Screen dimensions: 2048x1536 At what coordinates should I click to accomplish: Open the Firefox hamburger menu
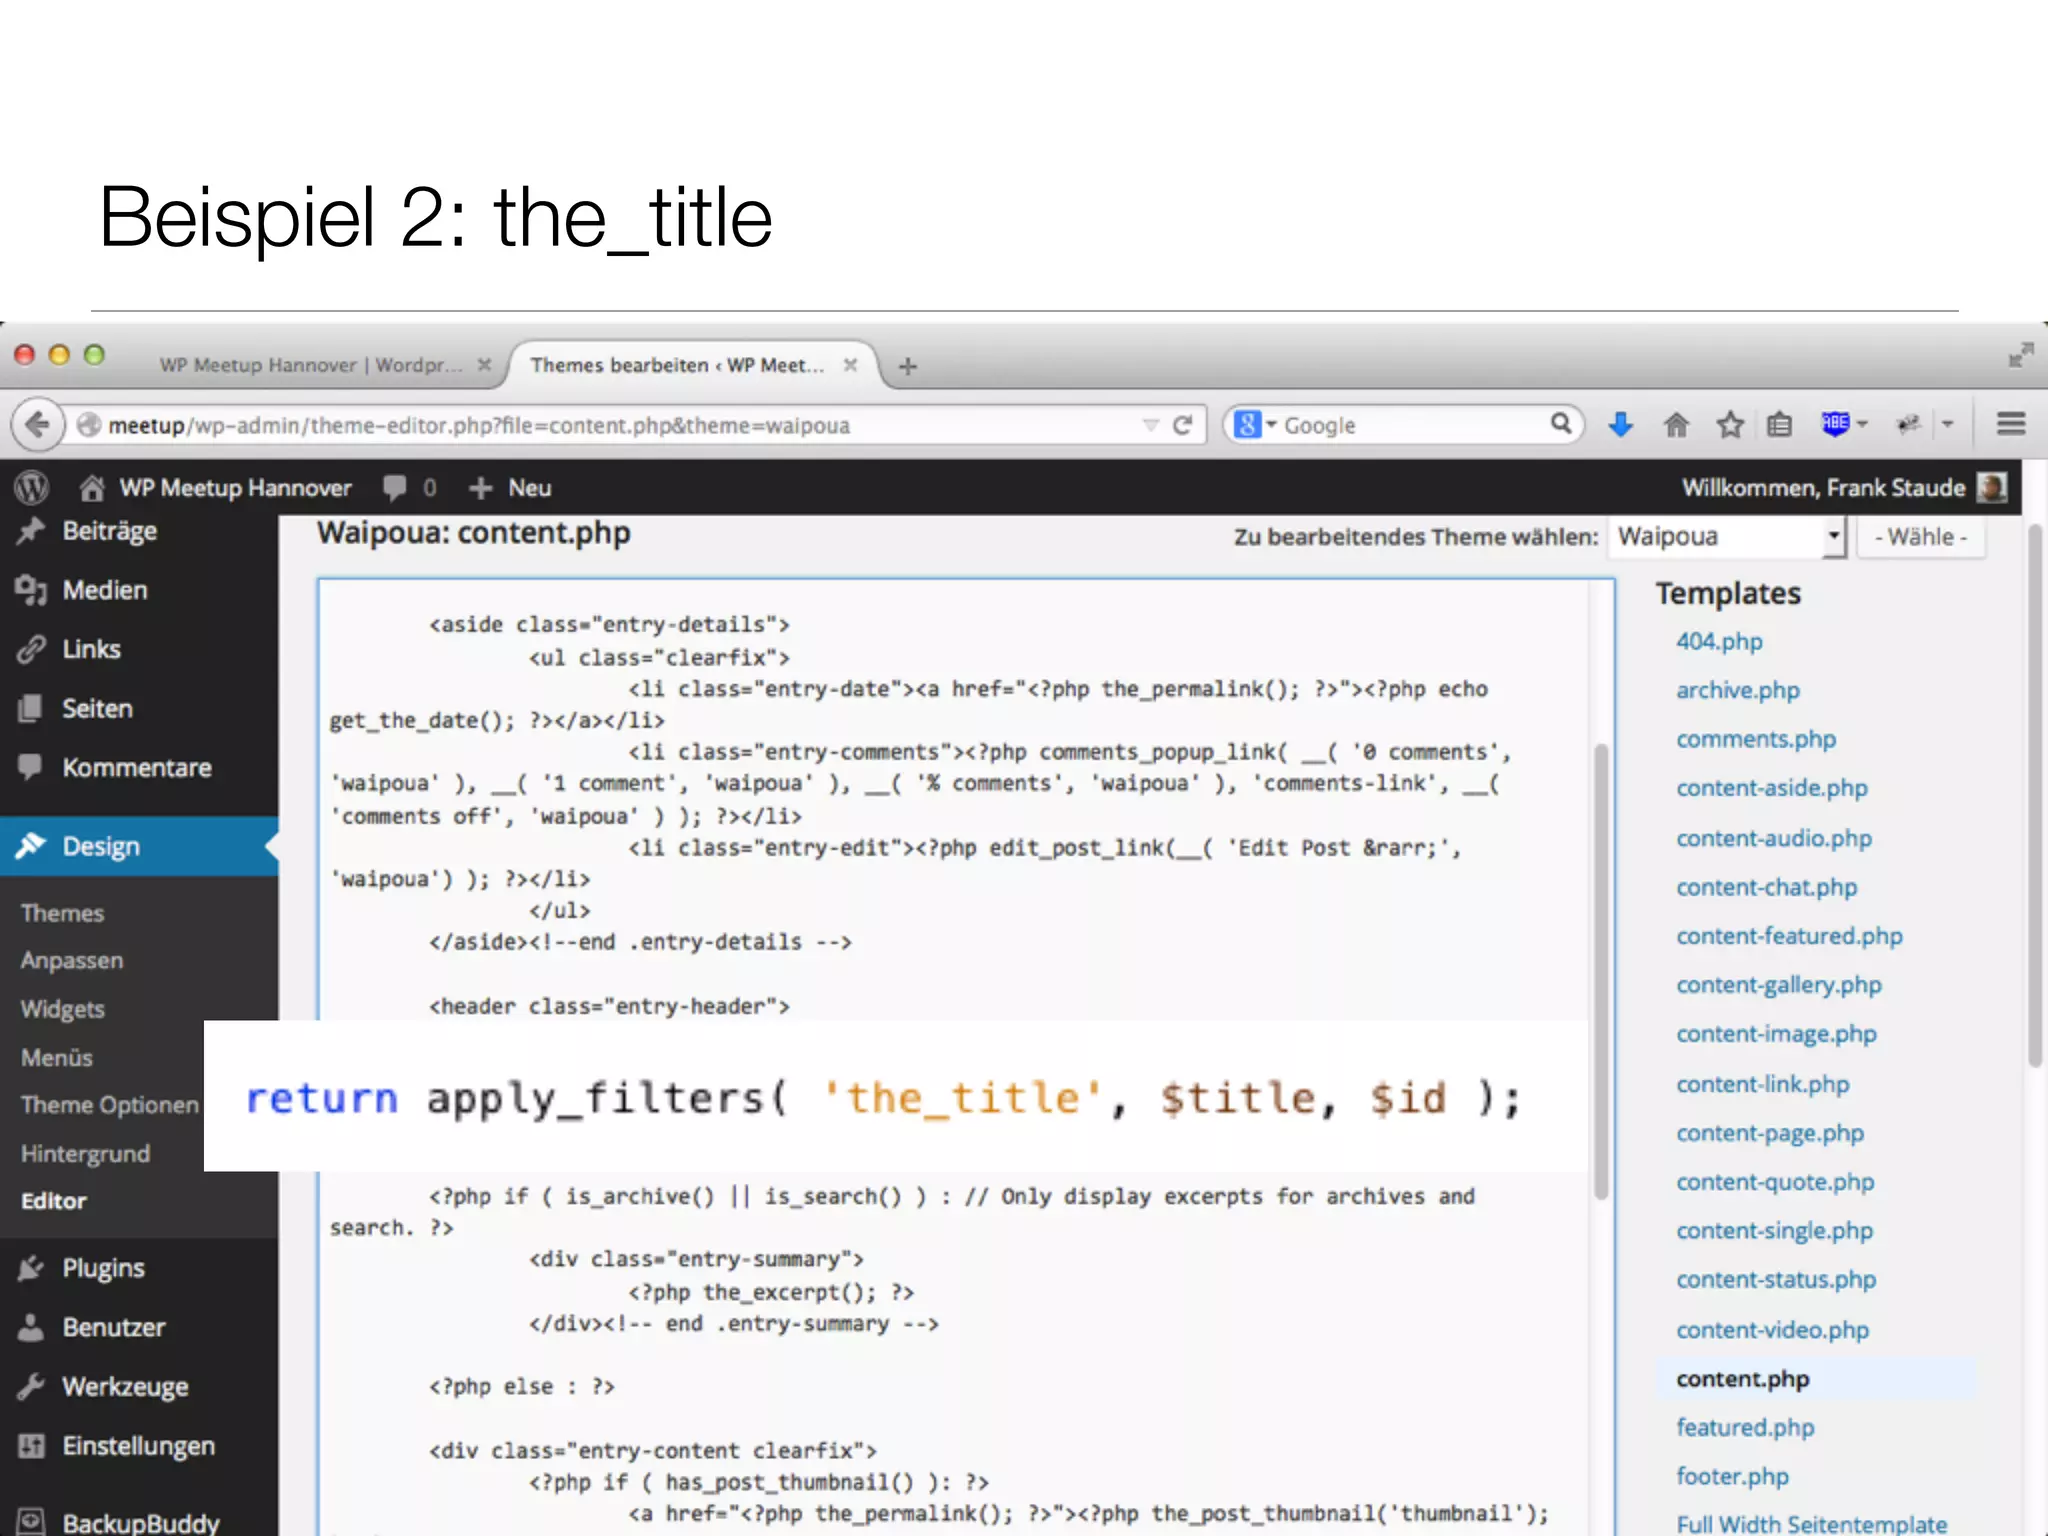(x=2011, y=424)
